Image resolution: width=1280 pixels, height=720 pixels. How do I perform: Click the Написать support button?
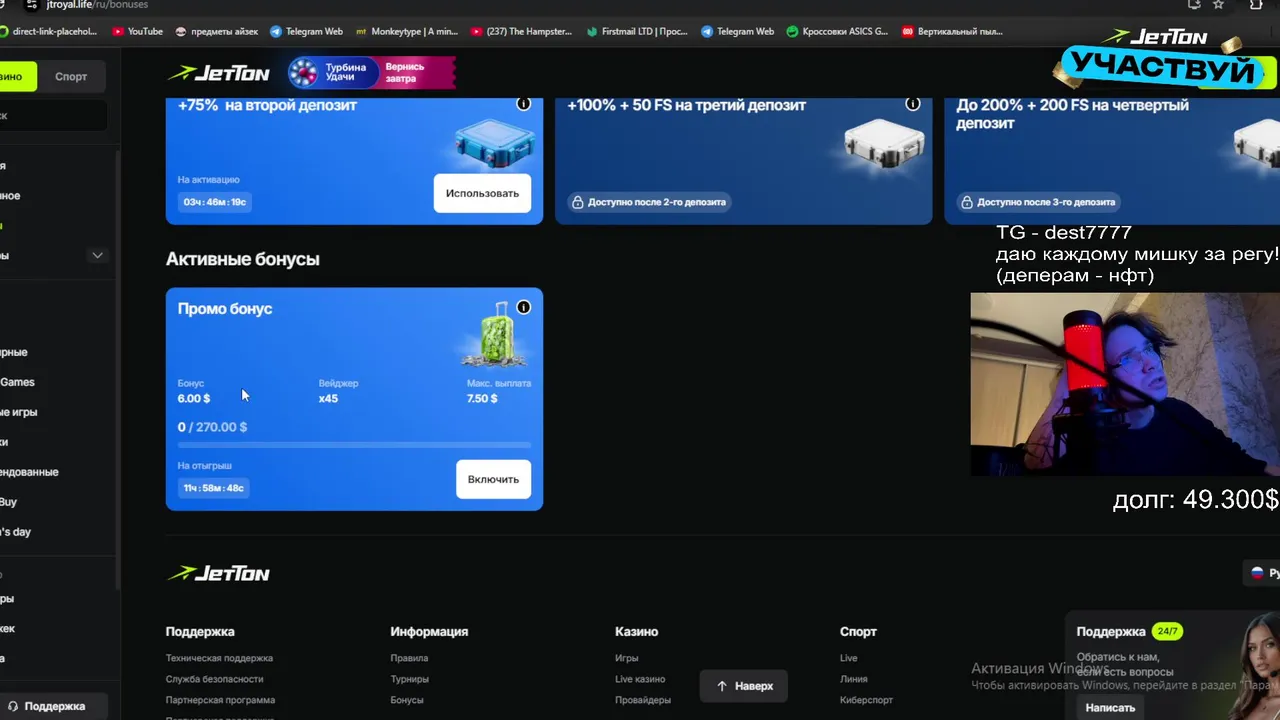pos(1110,707)
